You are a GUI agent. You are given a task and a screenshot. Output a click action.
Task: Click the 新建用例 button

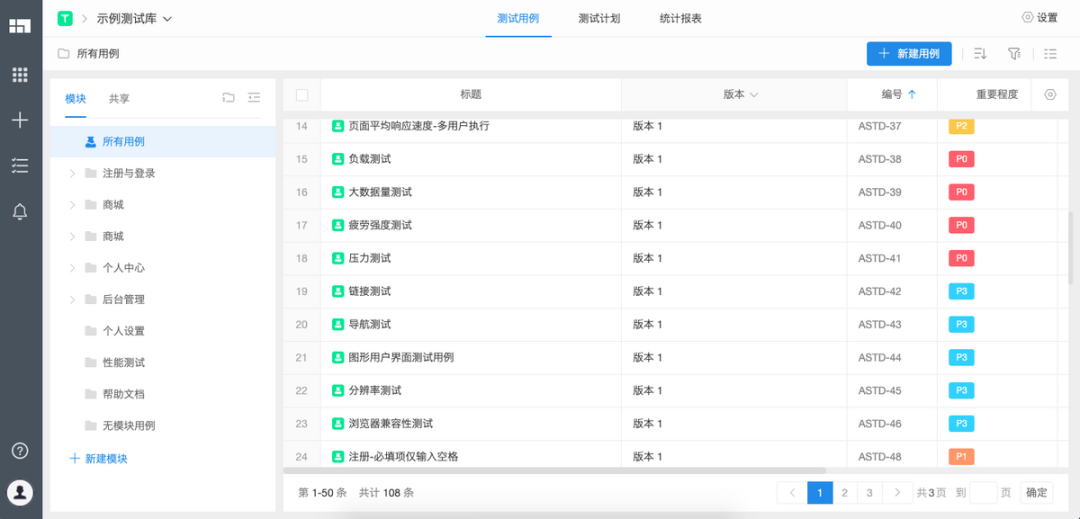click(x=909, y=54)
